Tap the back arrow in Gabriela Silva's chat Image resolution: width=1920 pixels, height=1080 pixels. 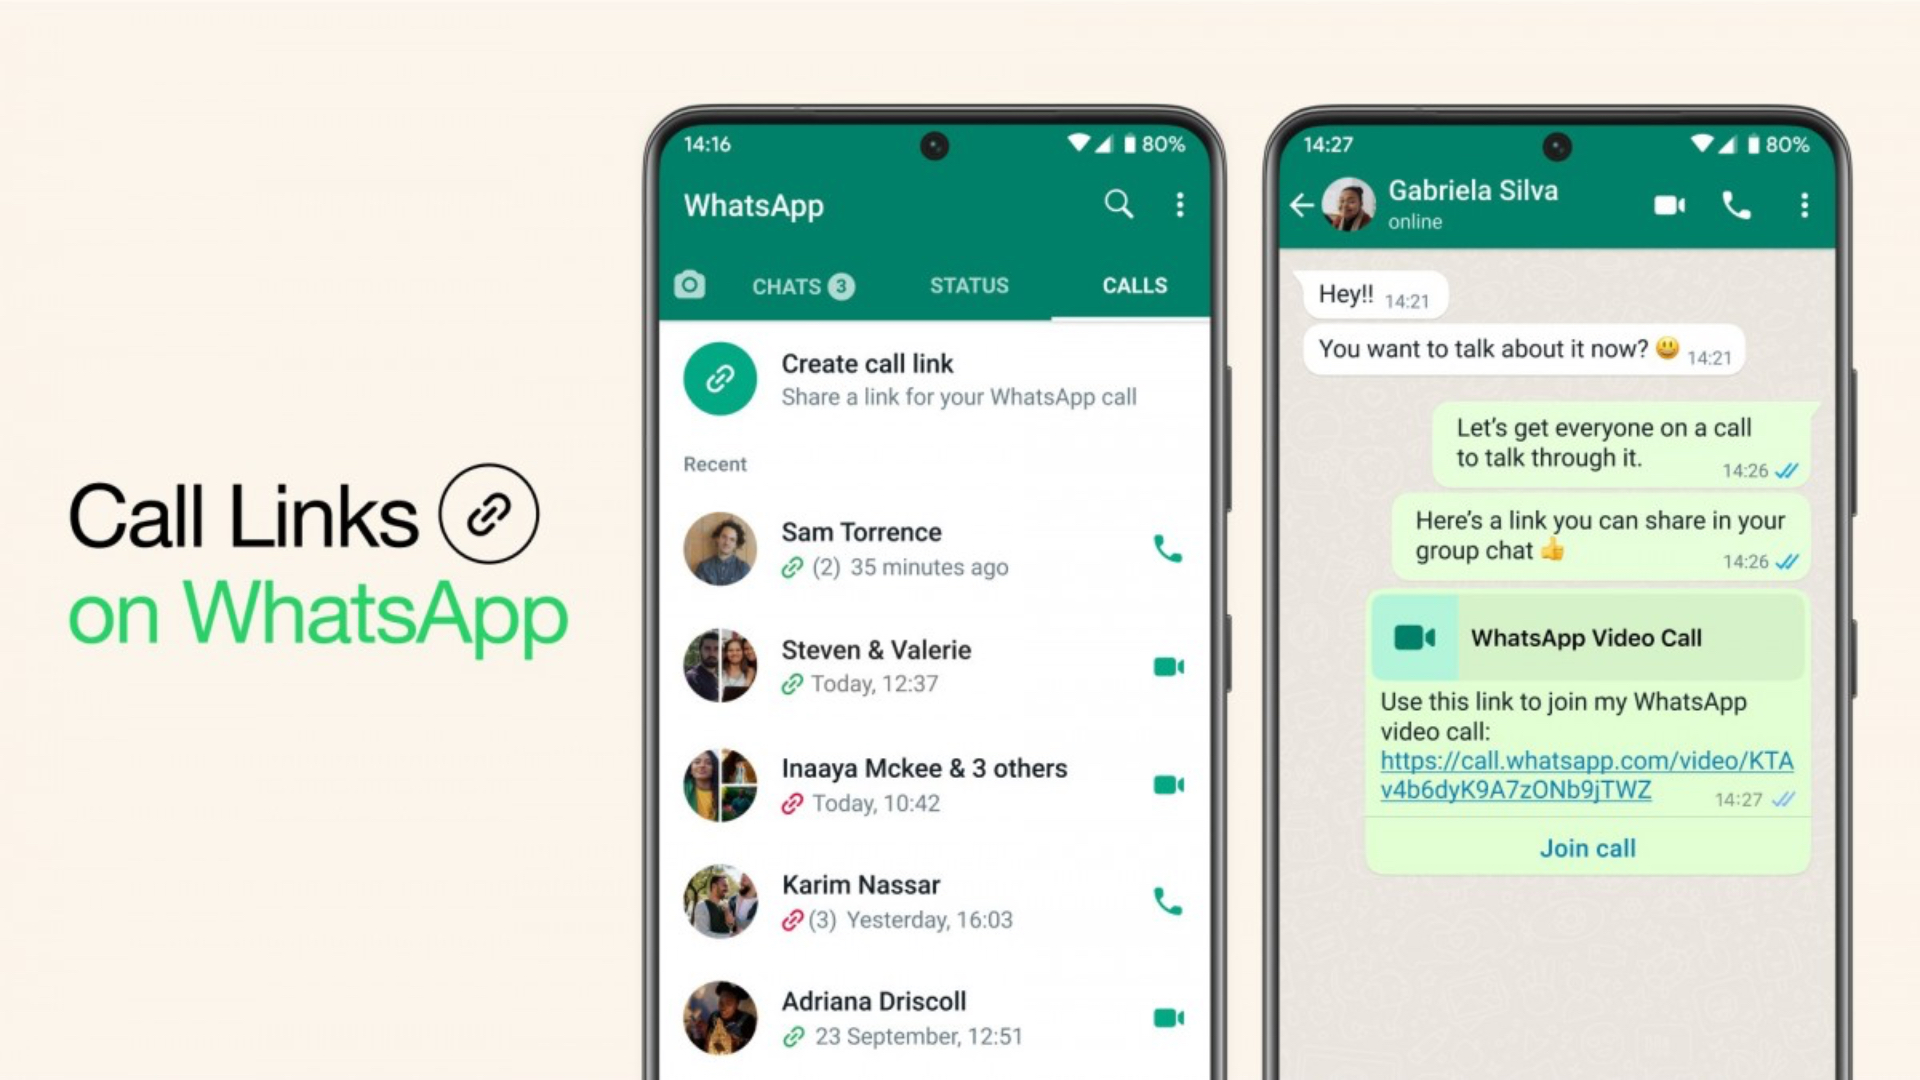[1304, 203]
